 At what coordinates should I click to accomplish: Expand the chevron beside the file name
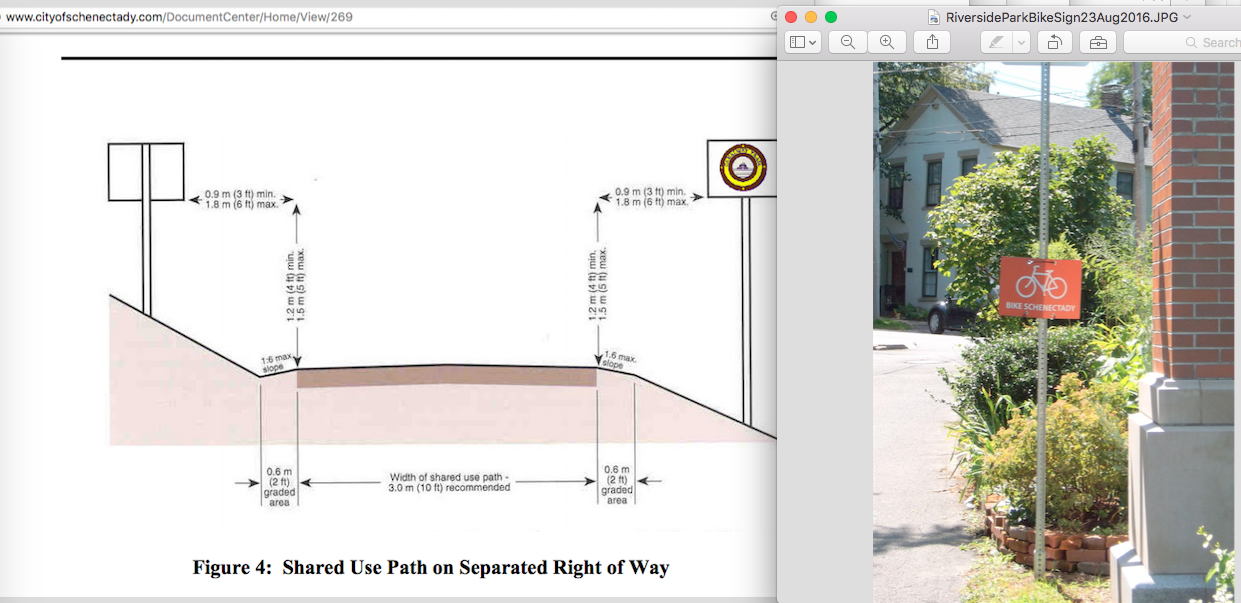point(1187,17)
